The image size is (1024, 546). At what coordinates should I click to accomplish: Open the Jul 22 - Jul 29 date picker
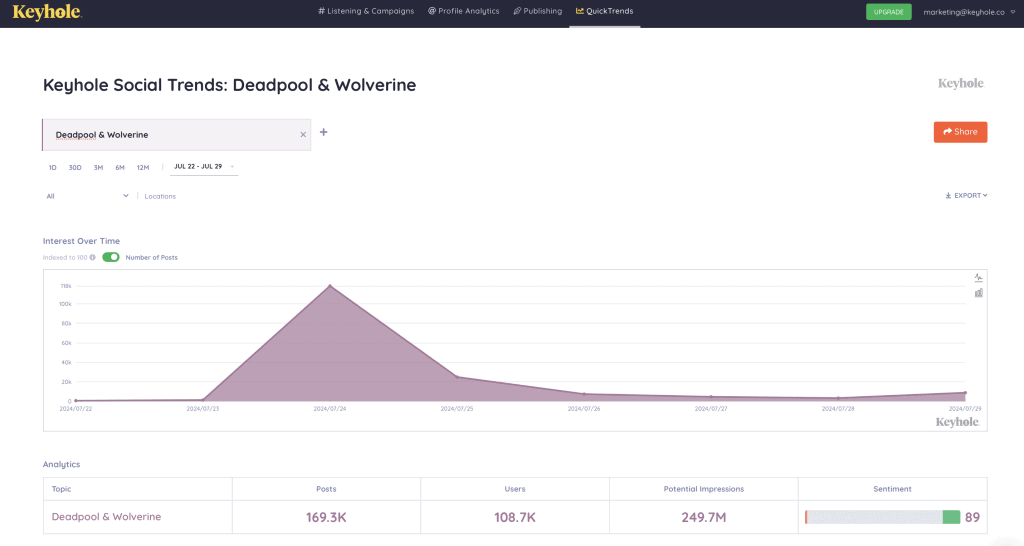click(x=204, y=167)
